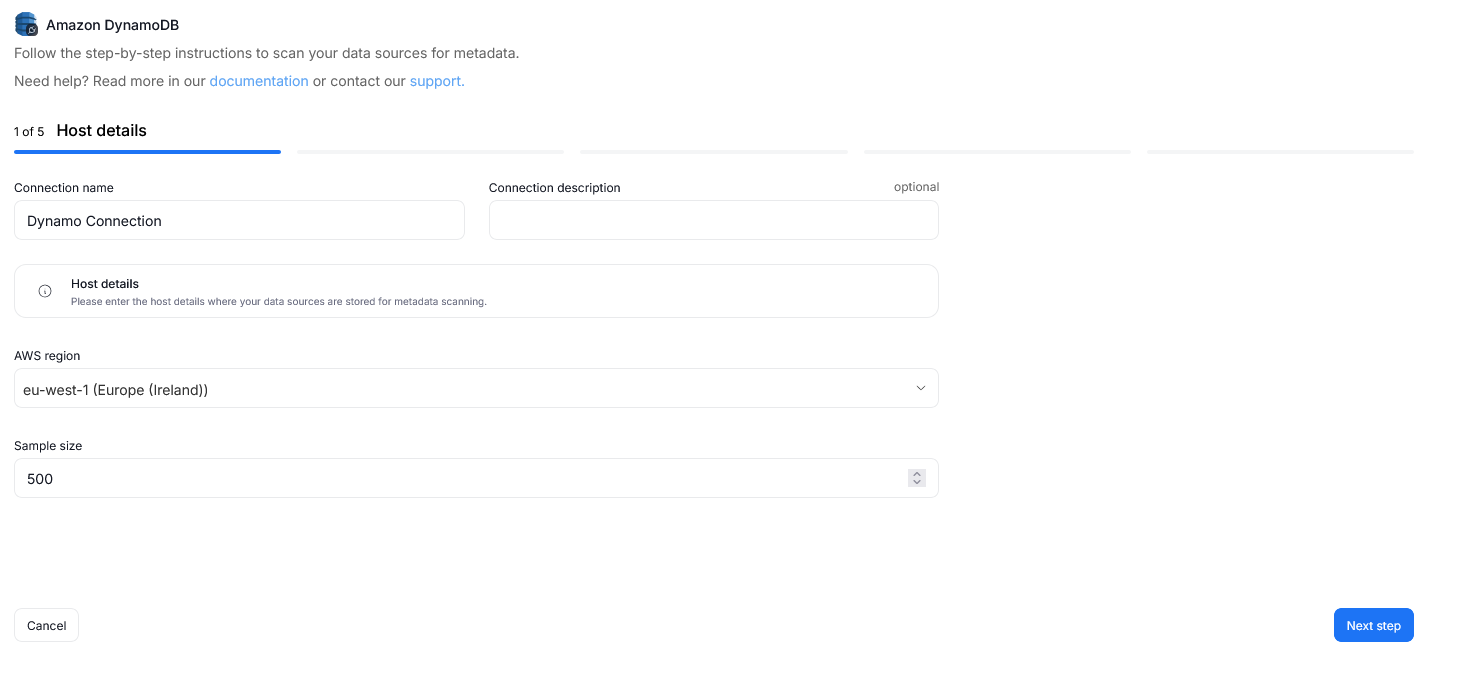Click the 'Host details' step heading
Screen dimensions: 1467x694
coord(102,131)
